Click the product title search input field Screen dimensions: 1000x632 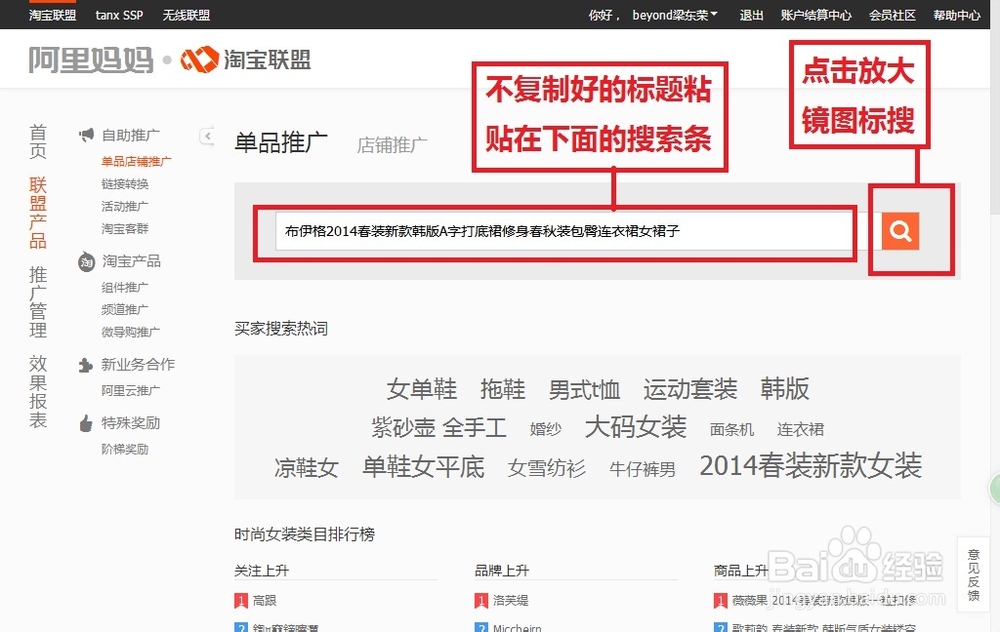(563, 231)
